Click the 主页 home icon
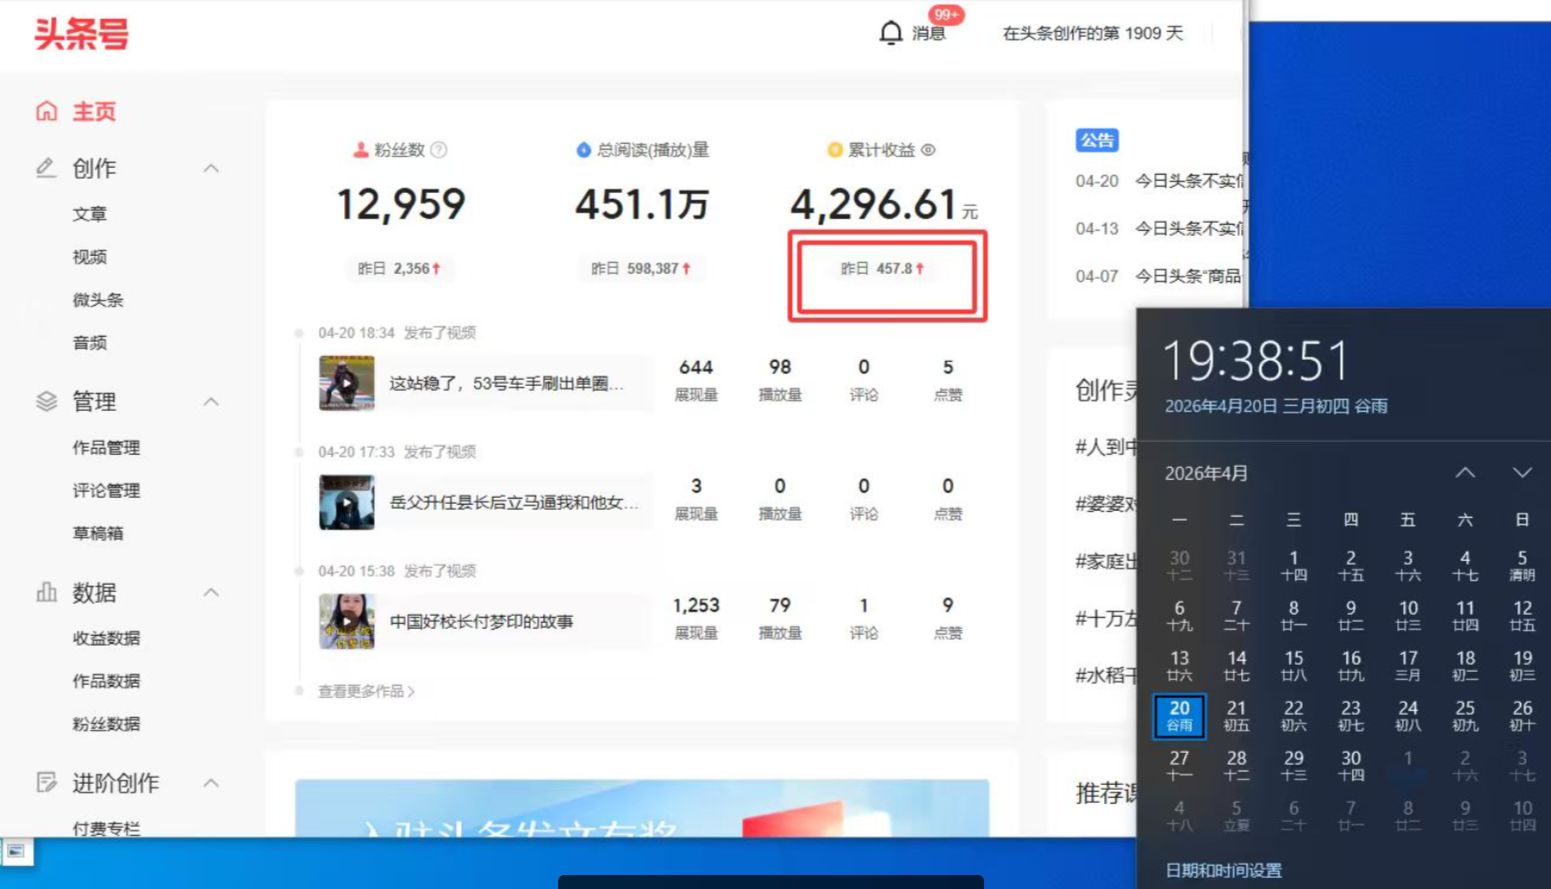Image resolution: width=1551 pixels, height=889 pixels. coord(46,111)
